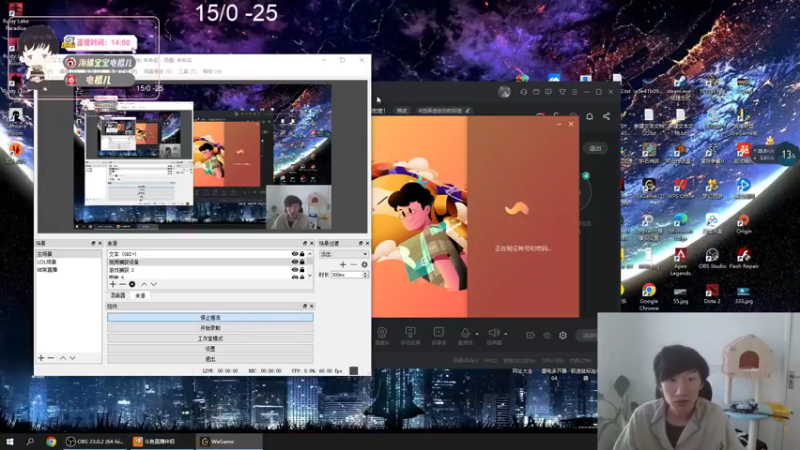This screenshot has width=800, height=450.
Task: Click sources list scroll-up arrow
Action: [310, 254]
